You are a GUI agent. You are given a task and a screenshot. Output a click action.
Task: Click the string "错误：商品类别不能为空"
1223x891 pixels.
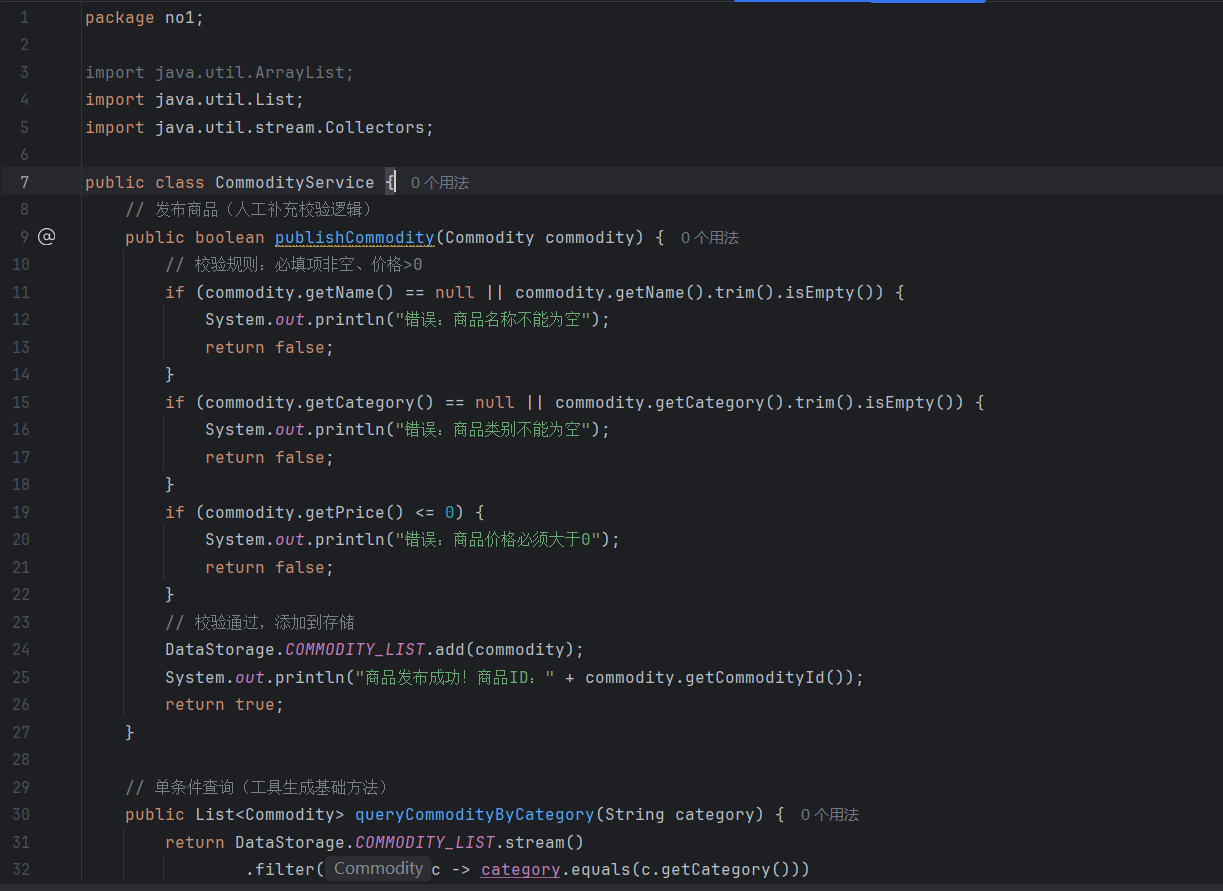[x=495, y=430]
